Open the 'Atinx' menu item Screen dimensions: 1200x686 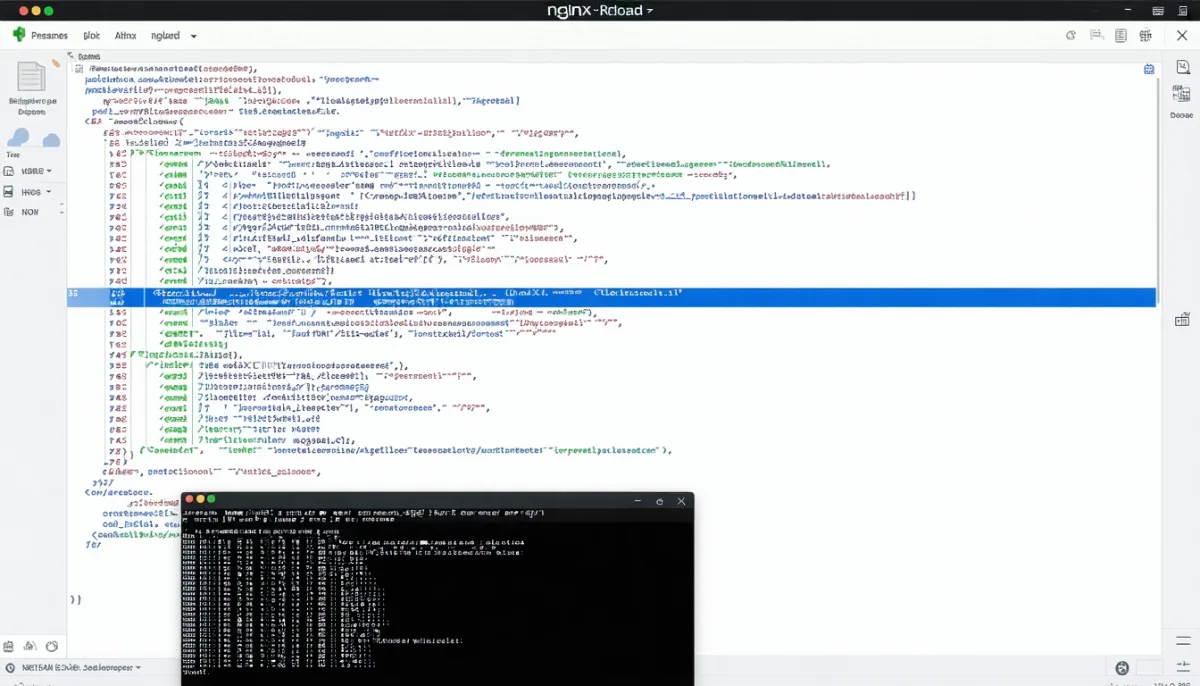(x=125, y=35)
